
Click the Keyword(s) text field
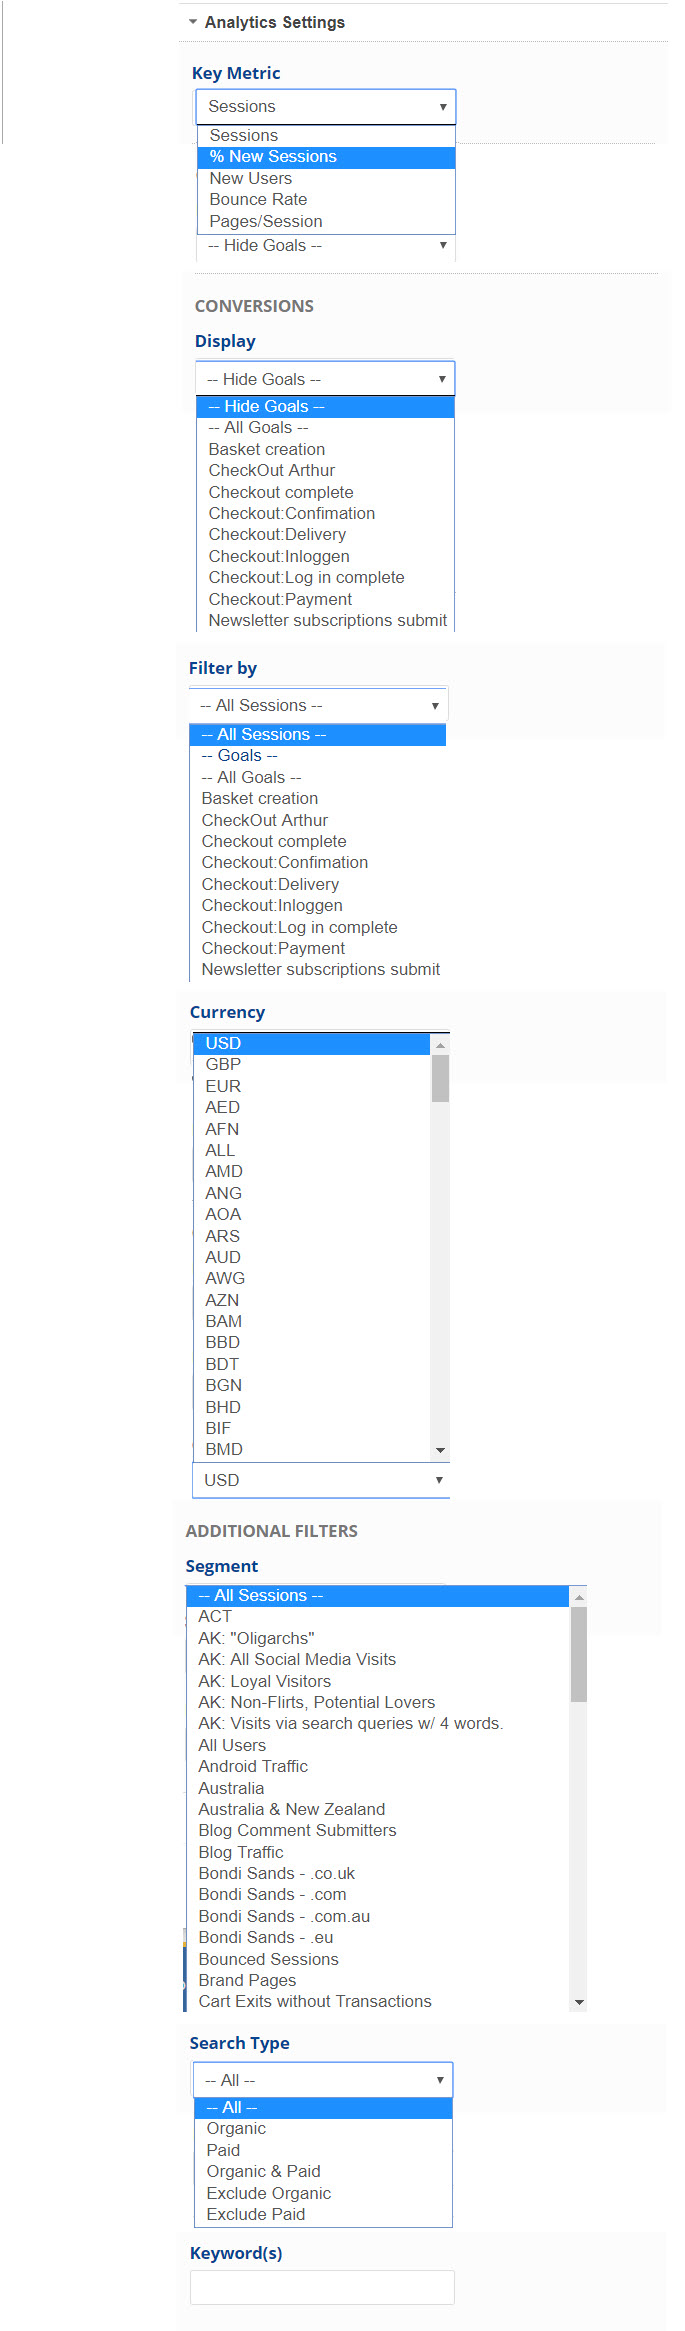[322, 2288]
